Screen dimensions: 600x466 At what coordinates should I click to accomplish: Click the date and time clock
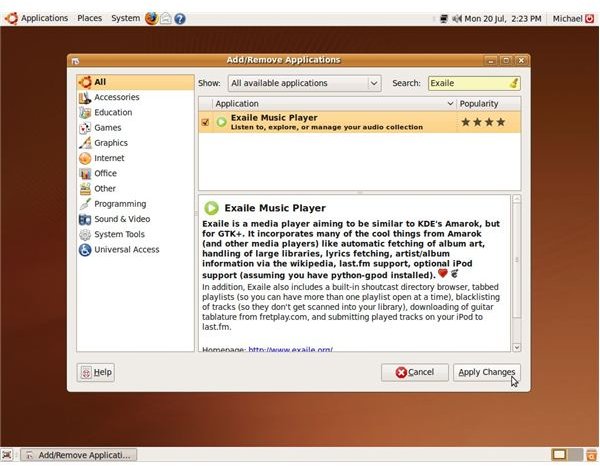[503, 18]
